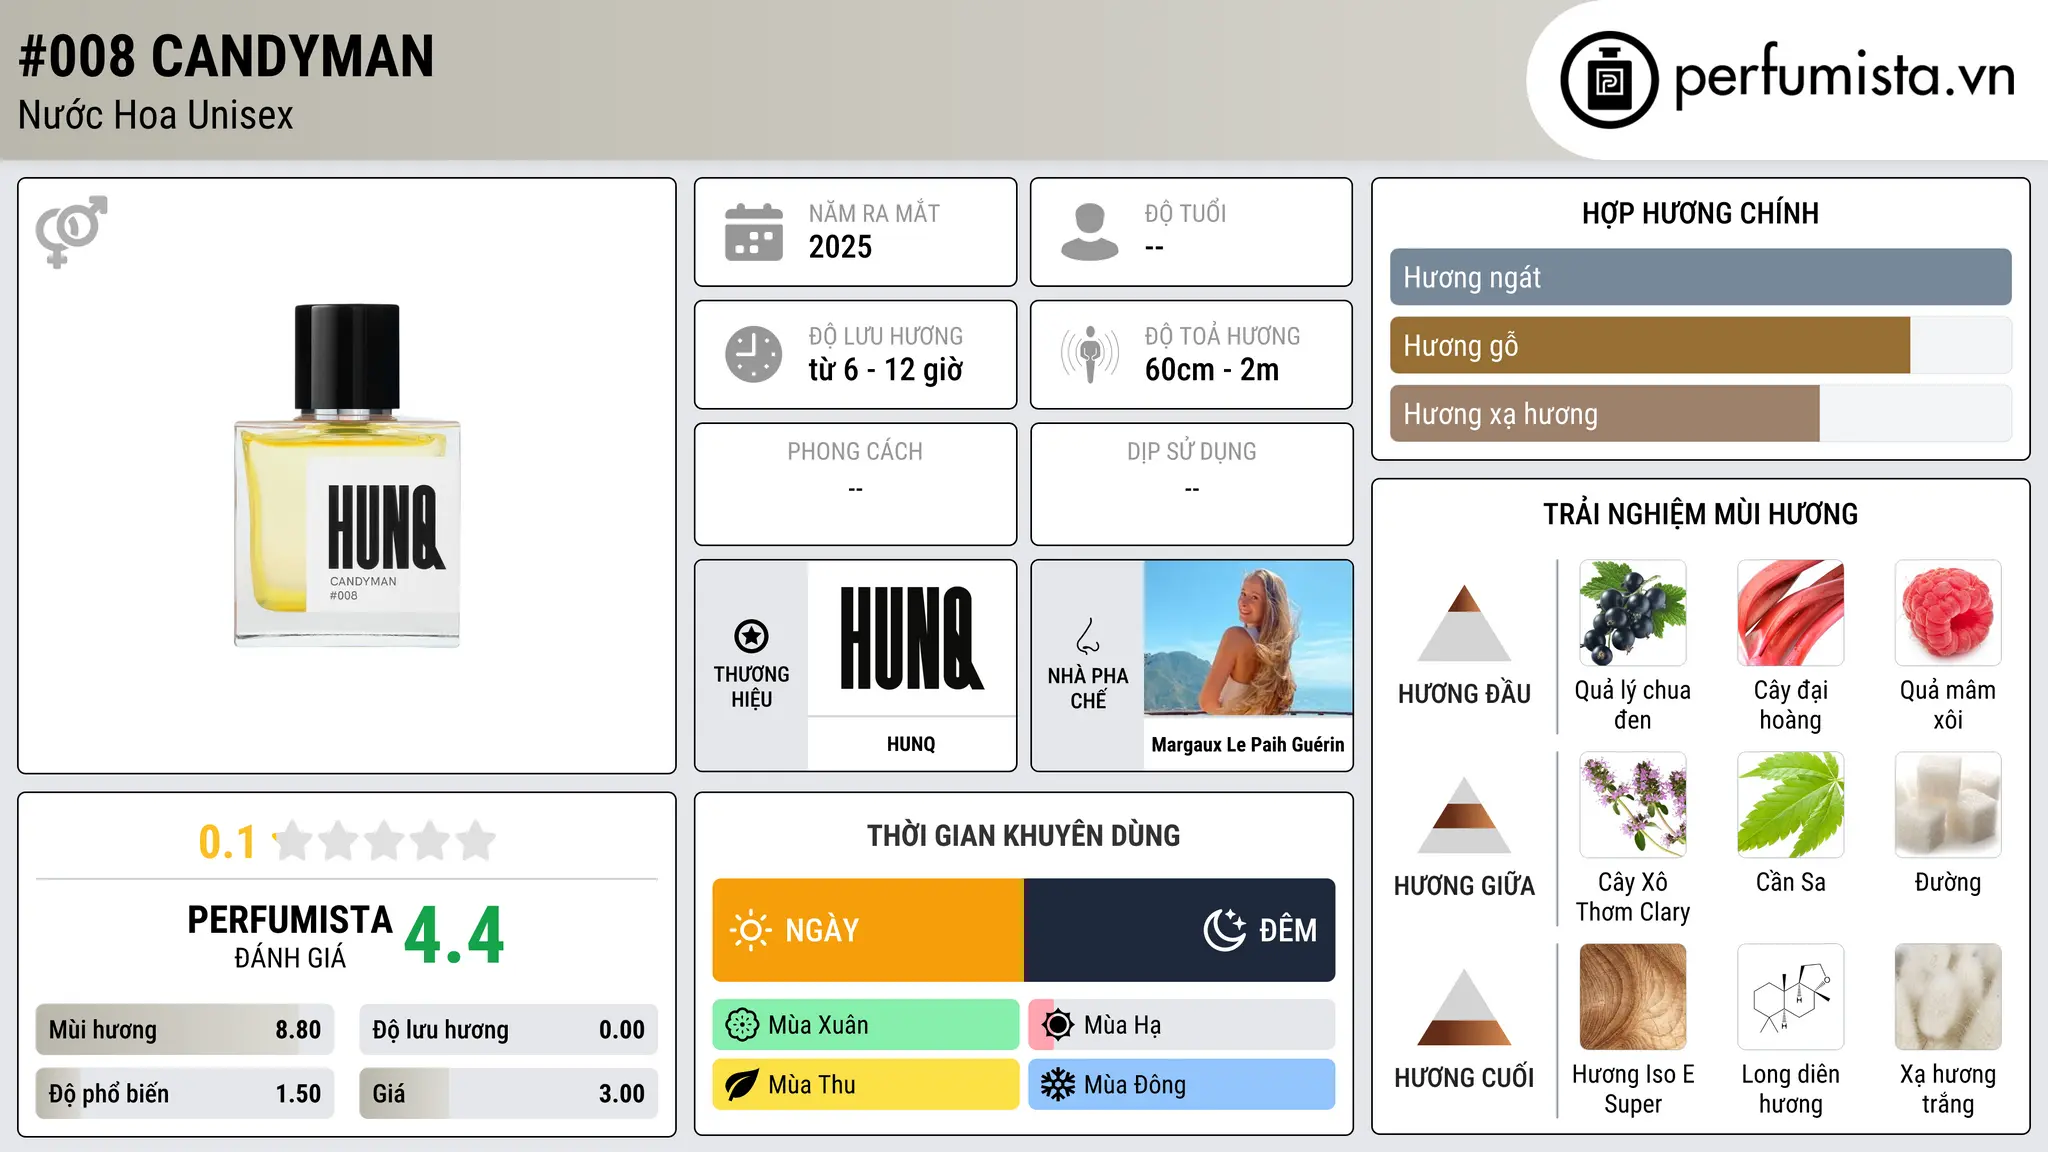This screenshot has height=1152, width=2048.
Task: Click the Phong cách heading
Action: point(855,451)
